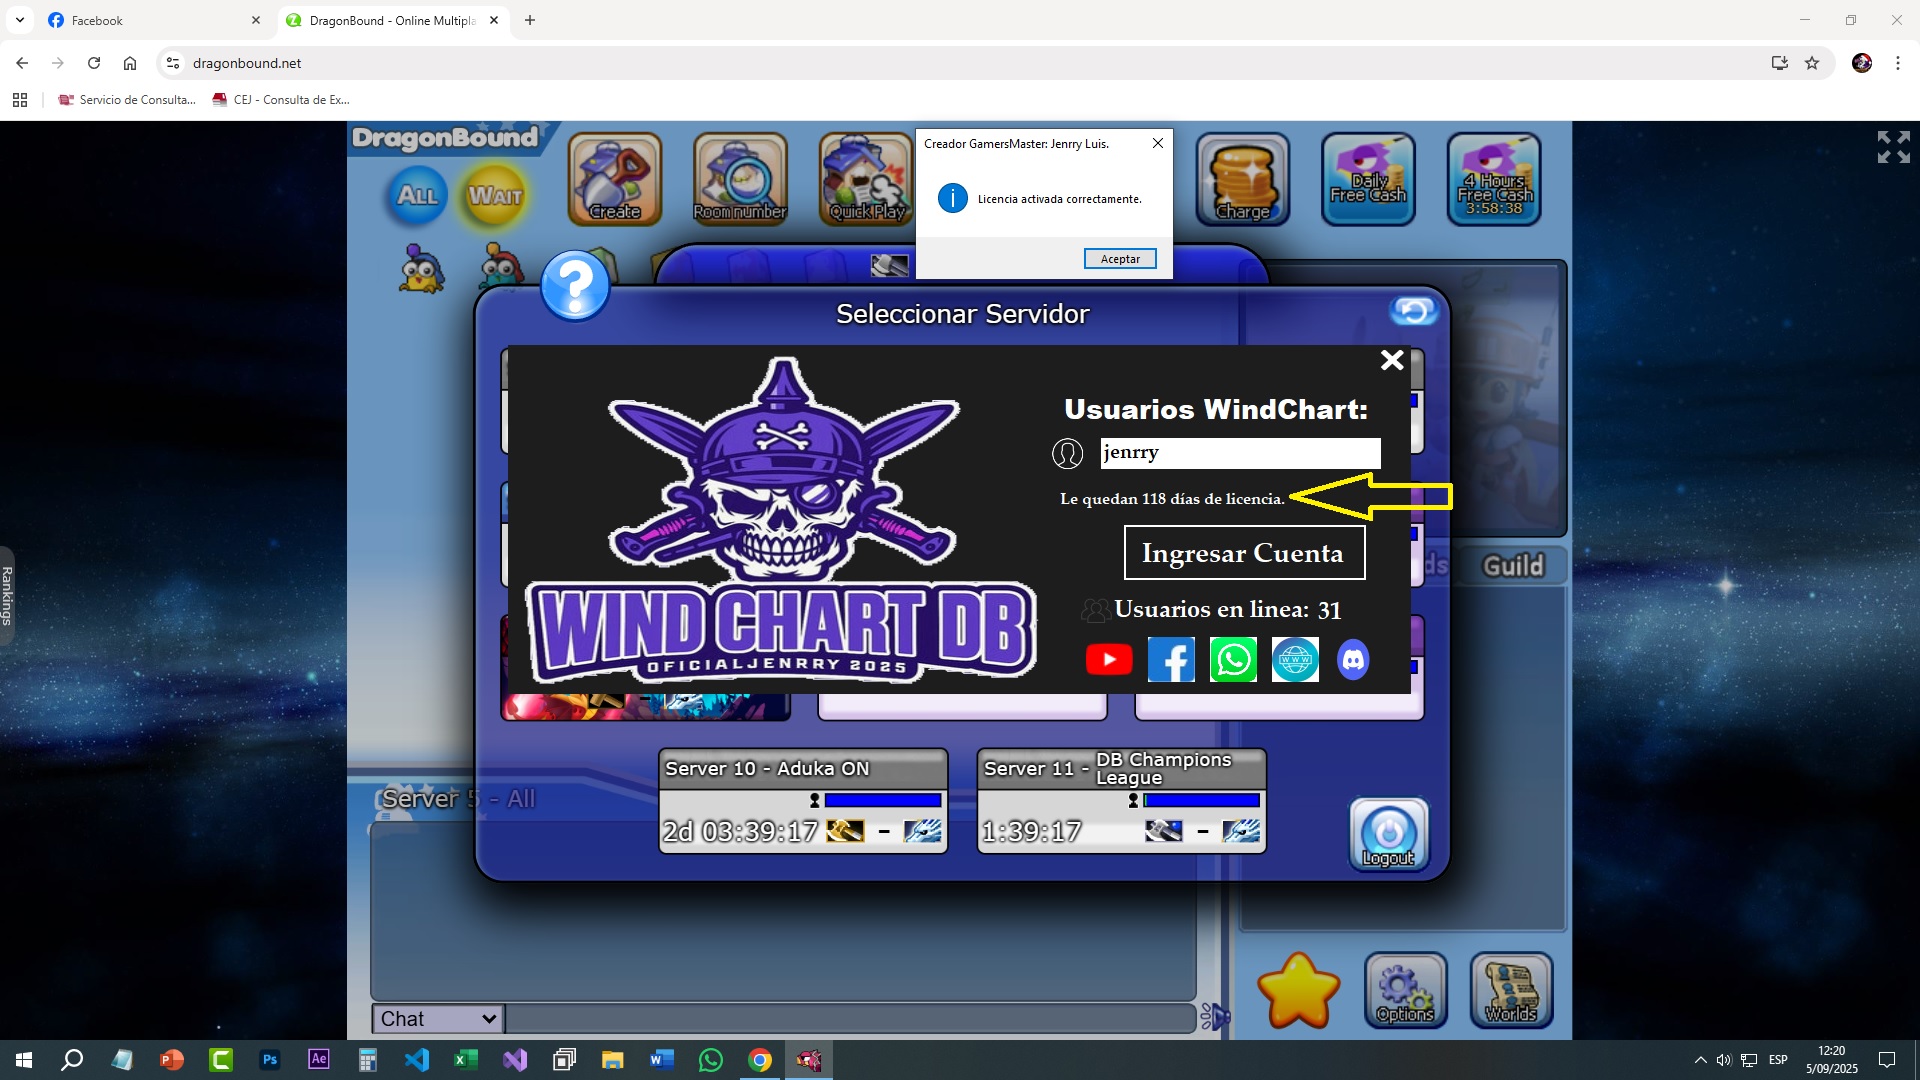Toggle fullscreen mode for the game

coord(1893,147)
